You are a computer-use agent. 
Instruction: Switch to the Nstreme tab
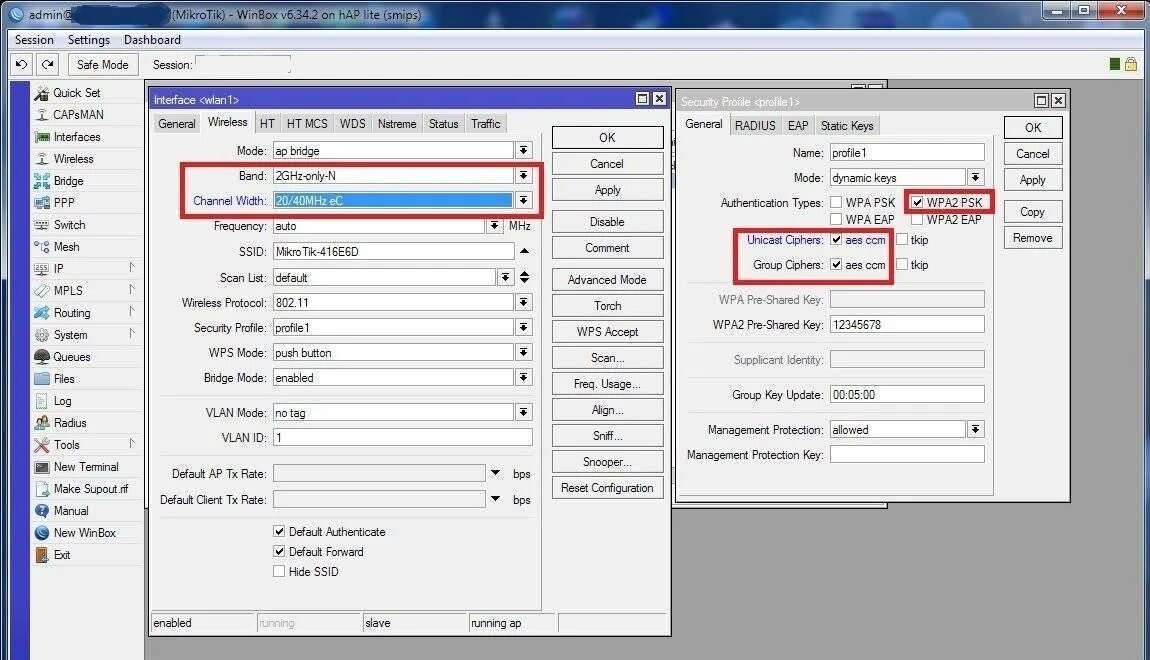[397, 124]
